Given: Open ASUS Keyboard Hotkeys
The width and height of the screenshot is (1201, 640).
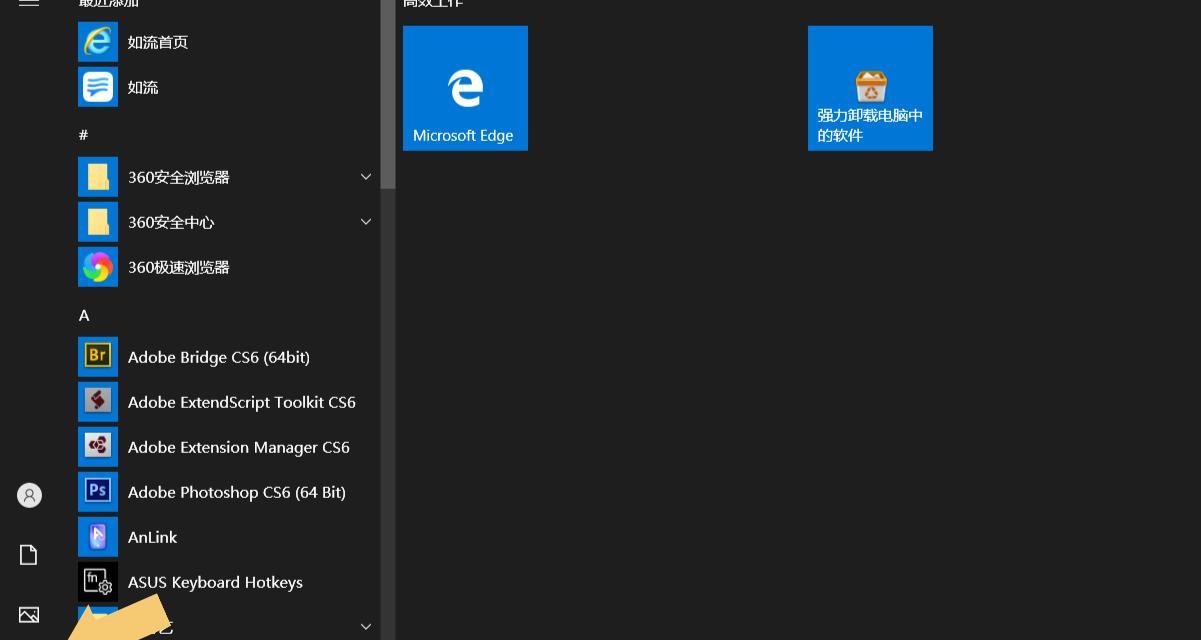Looking at the screenshot, I should [226, 582].
